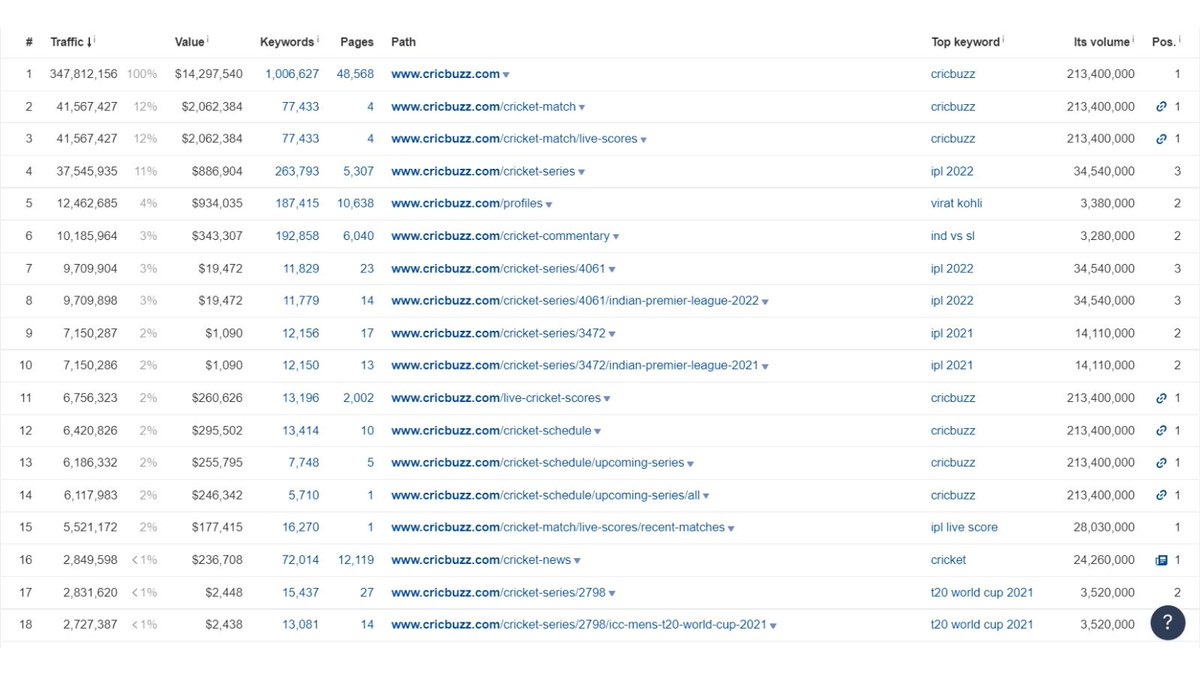
Task: Expand dropdown arrow beside /cricket-match/live-scores path
Action: [644, 140]
